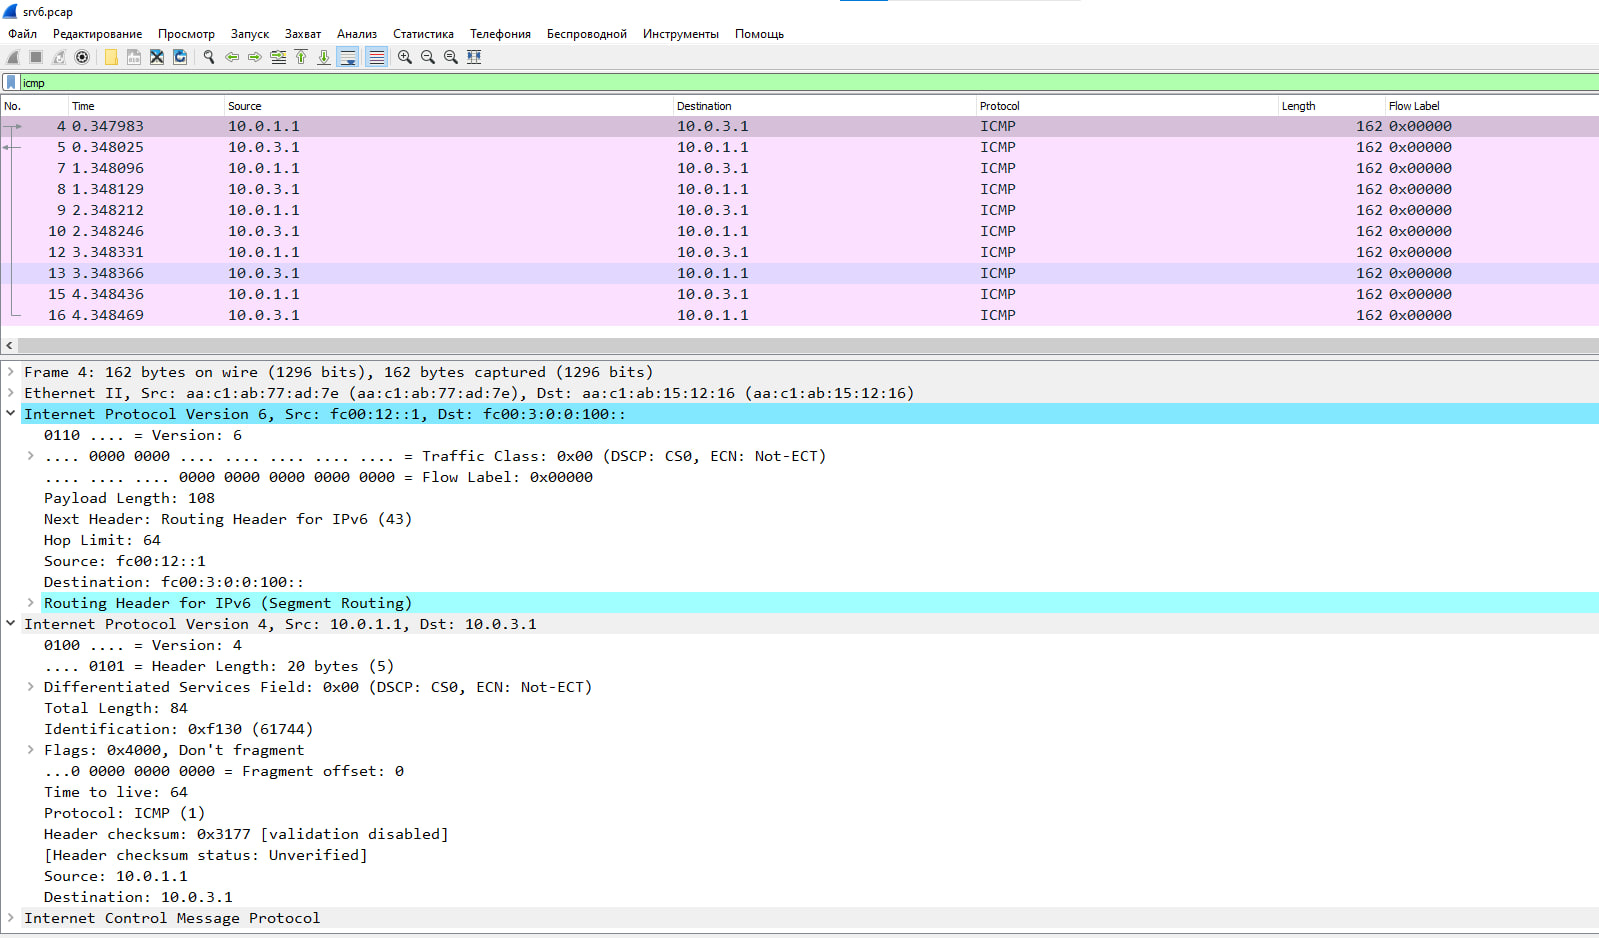Image resolution: width=1599 pixels, height=938 pixels.
Task: Open the Анализ menu
Action: [x=357, y=34]
